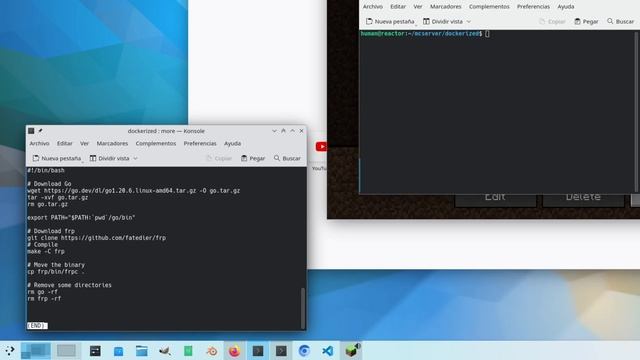Screen dimensions: 640x360
Task: Click the scrollbar in the dockerized Konsole
Action: tap(303, 308)
